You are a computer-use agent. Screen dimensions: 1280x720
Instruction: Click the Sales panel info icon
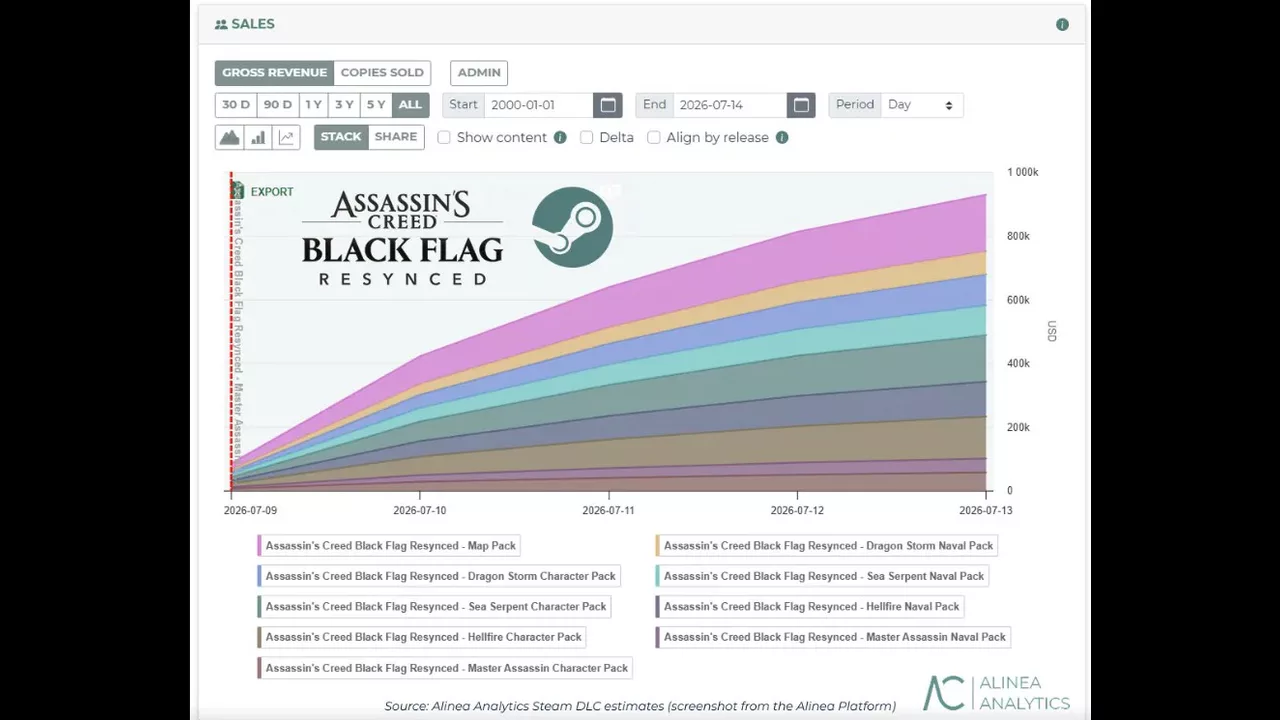[1062, 24]
